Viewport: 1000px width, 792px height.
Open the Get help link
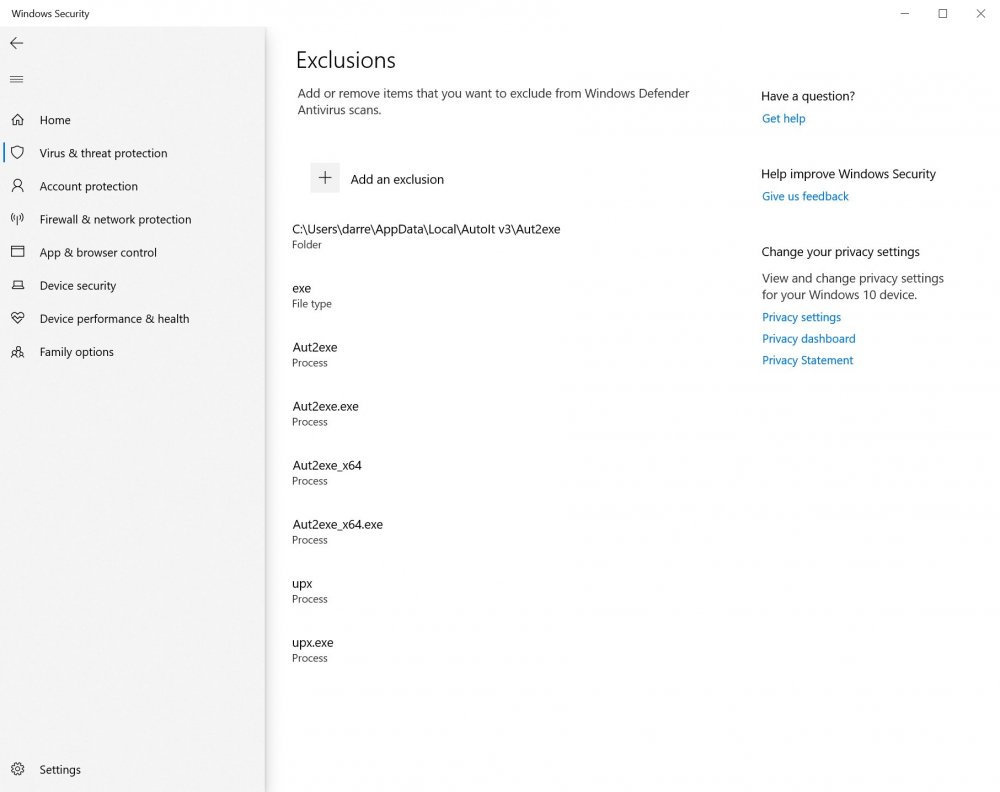[x=783, y=119]
